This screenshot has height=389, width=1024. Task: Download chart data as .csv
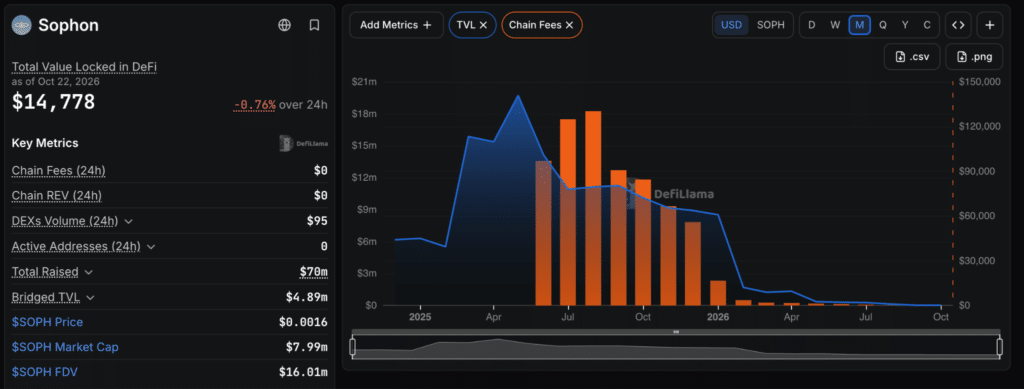pos(912,57)
